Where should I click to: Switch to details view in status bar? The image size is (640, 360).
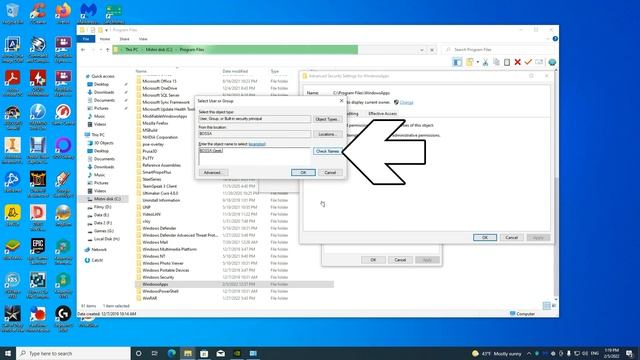(547, 306)
